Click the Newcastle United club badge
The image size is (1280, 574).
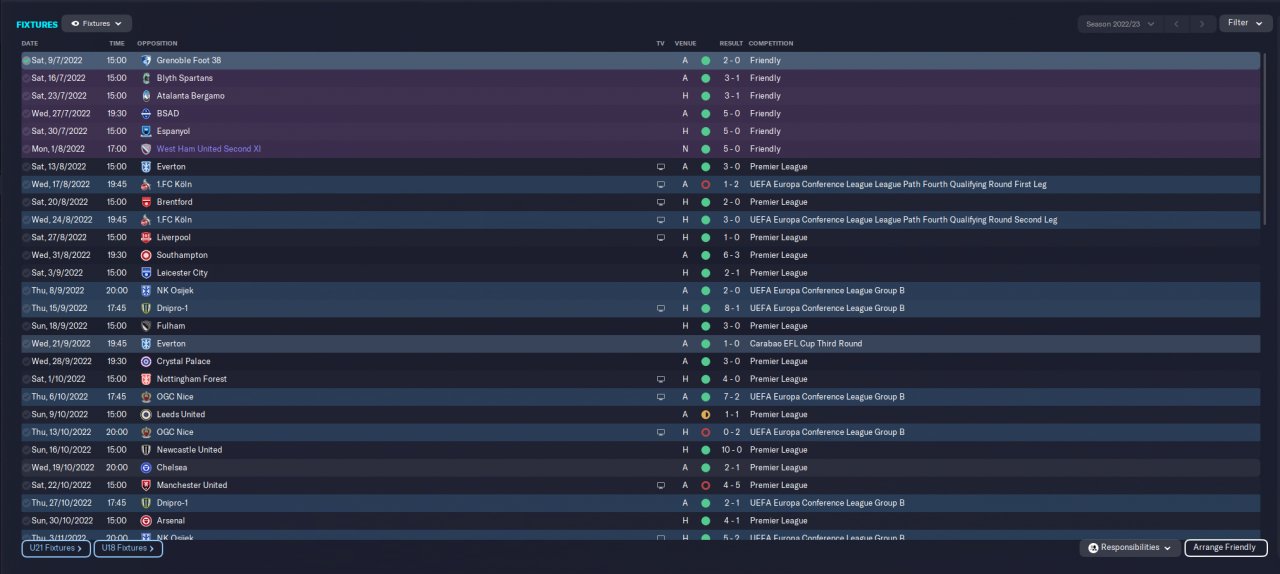click(x=146, y=450)
